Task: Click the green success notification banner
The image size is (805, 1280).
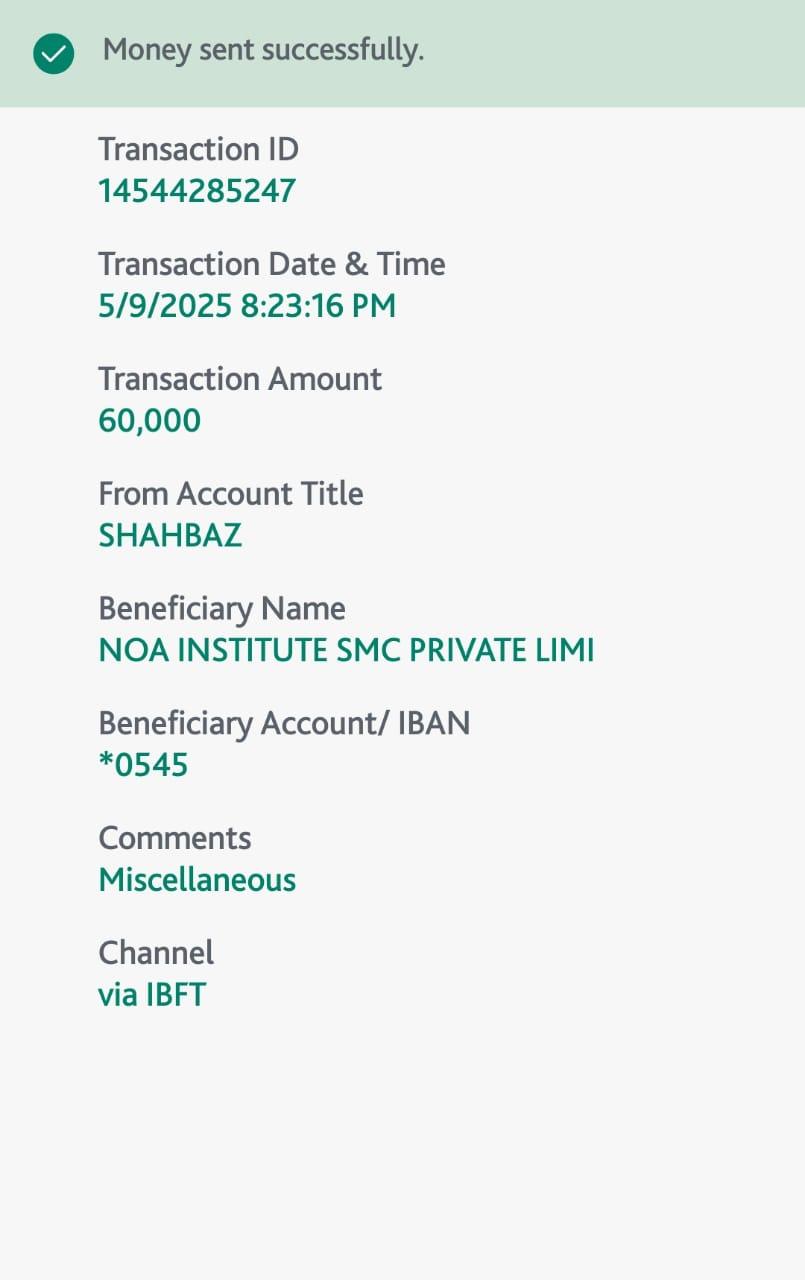Action: point(600,54)
